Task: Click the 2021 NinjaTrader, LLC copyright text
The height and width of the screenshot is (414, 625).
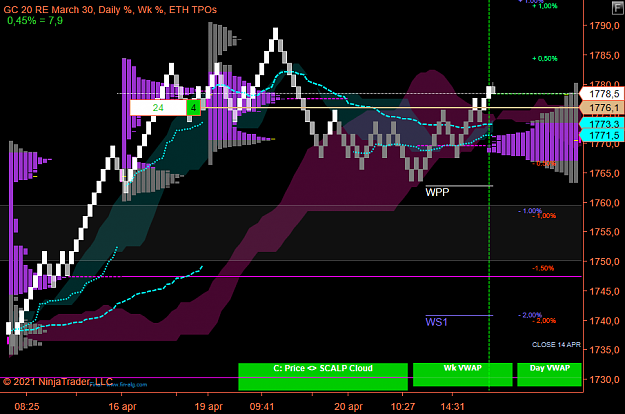Action: 58,382
